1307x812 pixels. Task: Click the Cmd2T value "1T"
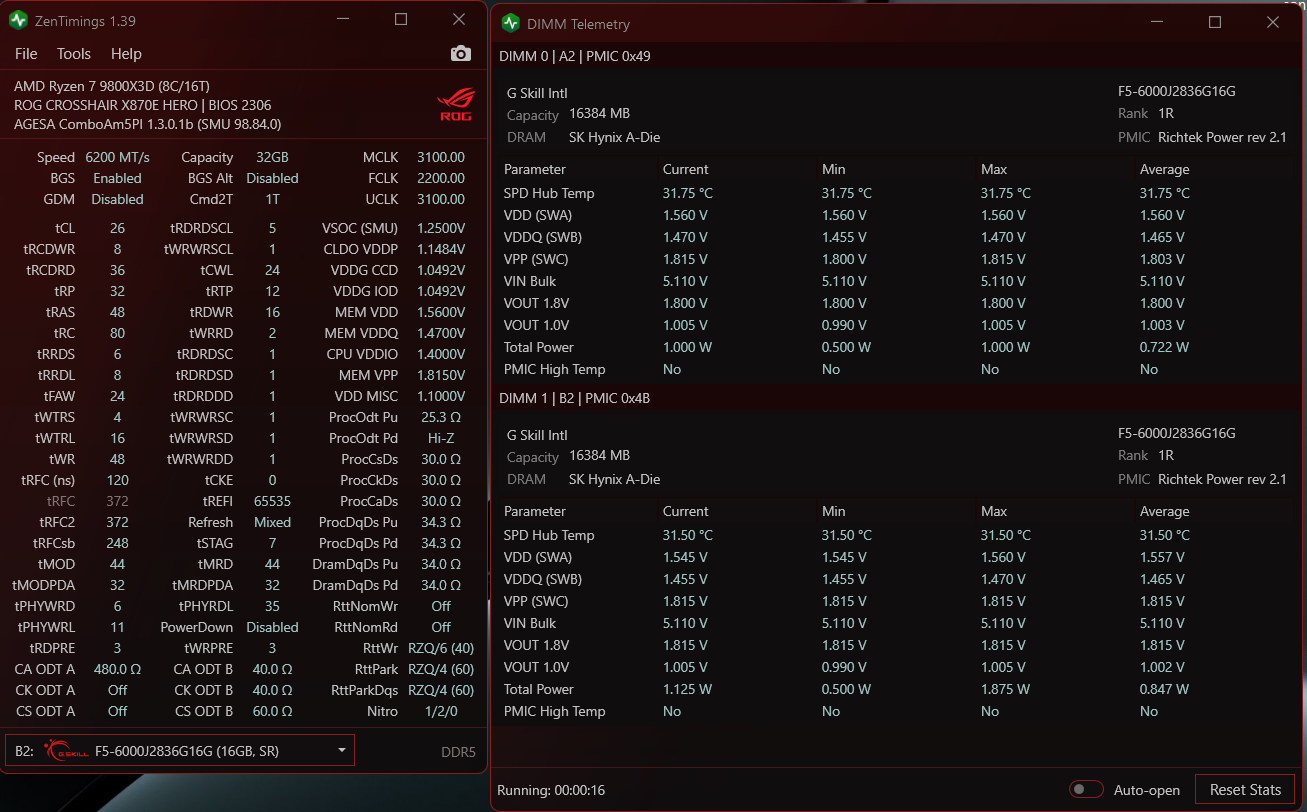point(272,199)
